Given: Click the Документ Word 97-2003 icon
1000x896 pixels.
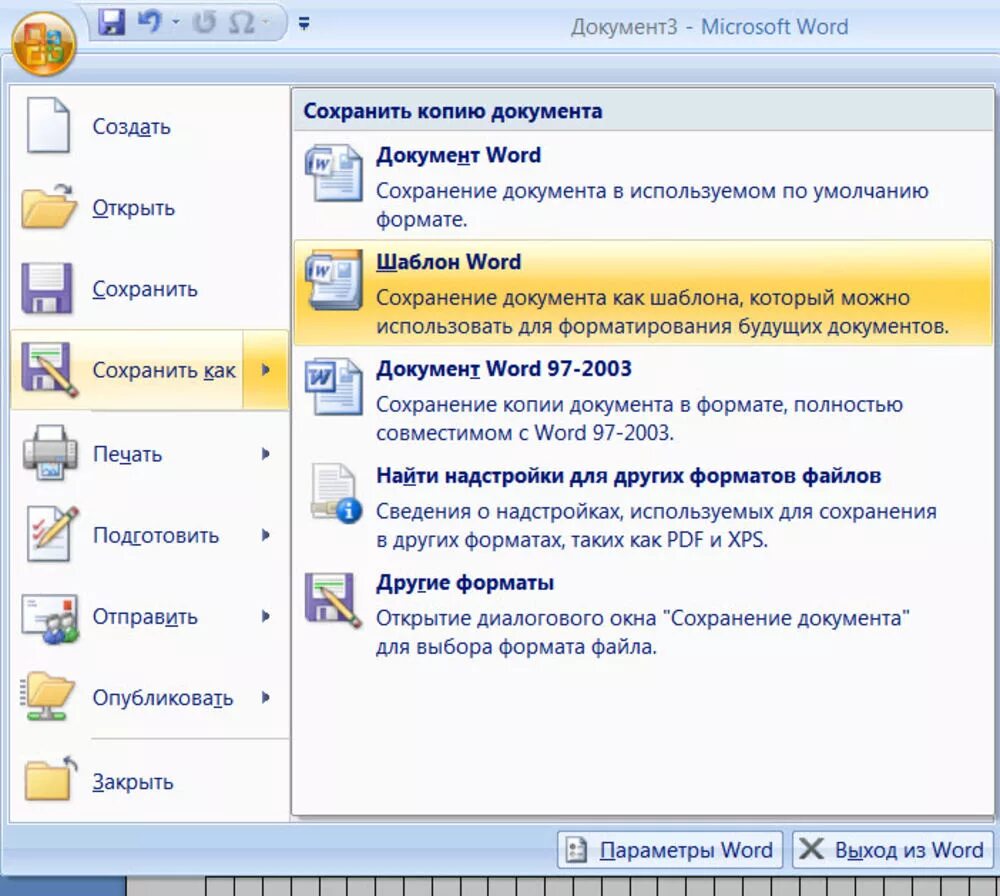Looking at the screenshot, I should click(x=334, y=386).
